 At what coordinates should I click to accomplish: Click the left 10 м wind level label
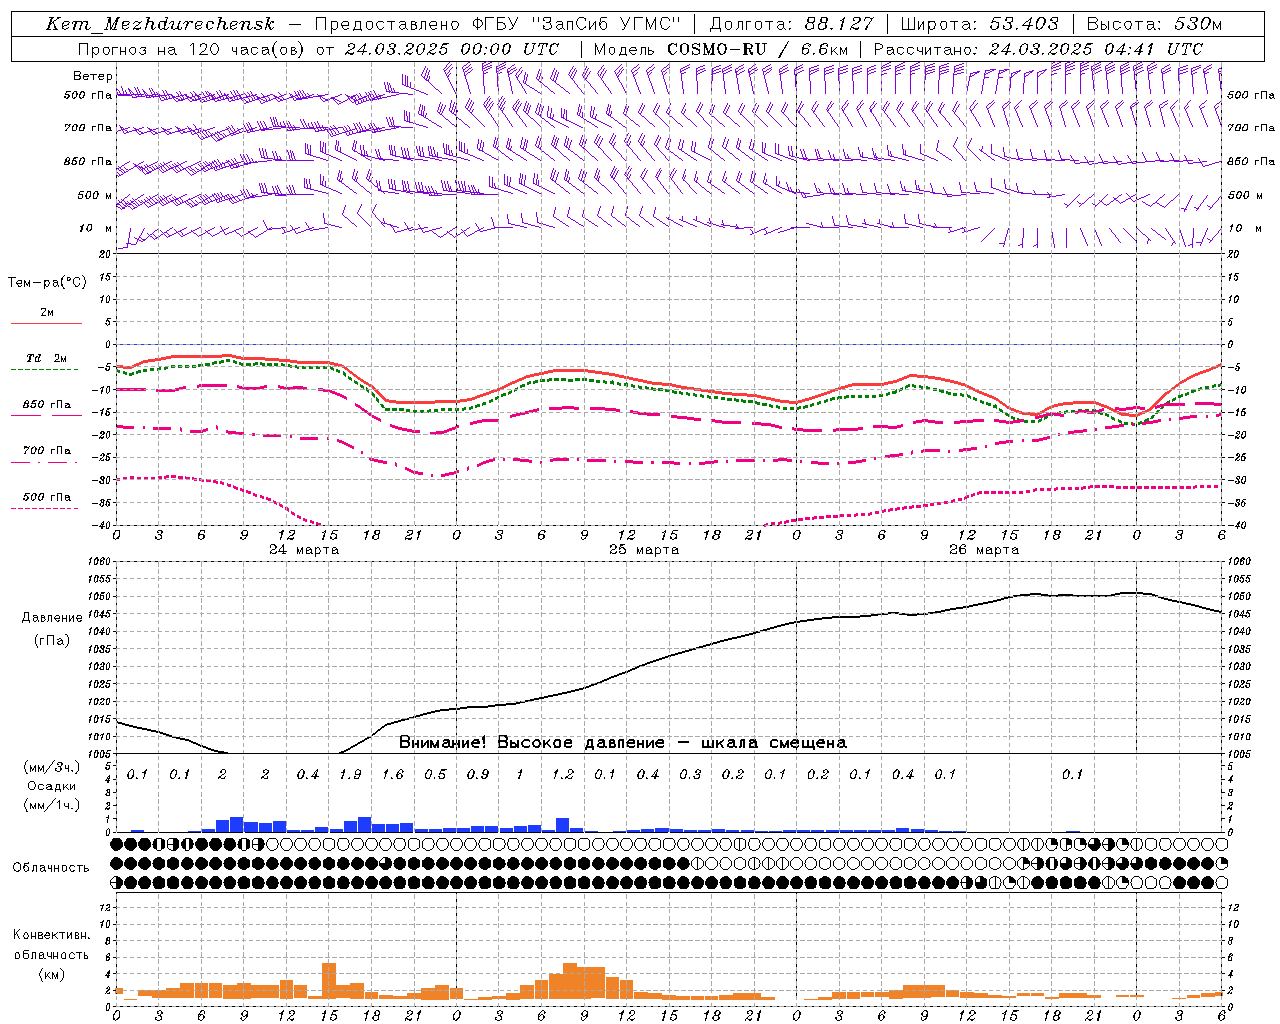click(96, 228)
